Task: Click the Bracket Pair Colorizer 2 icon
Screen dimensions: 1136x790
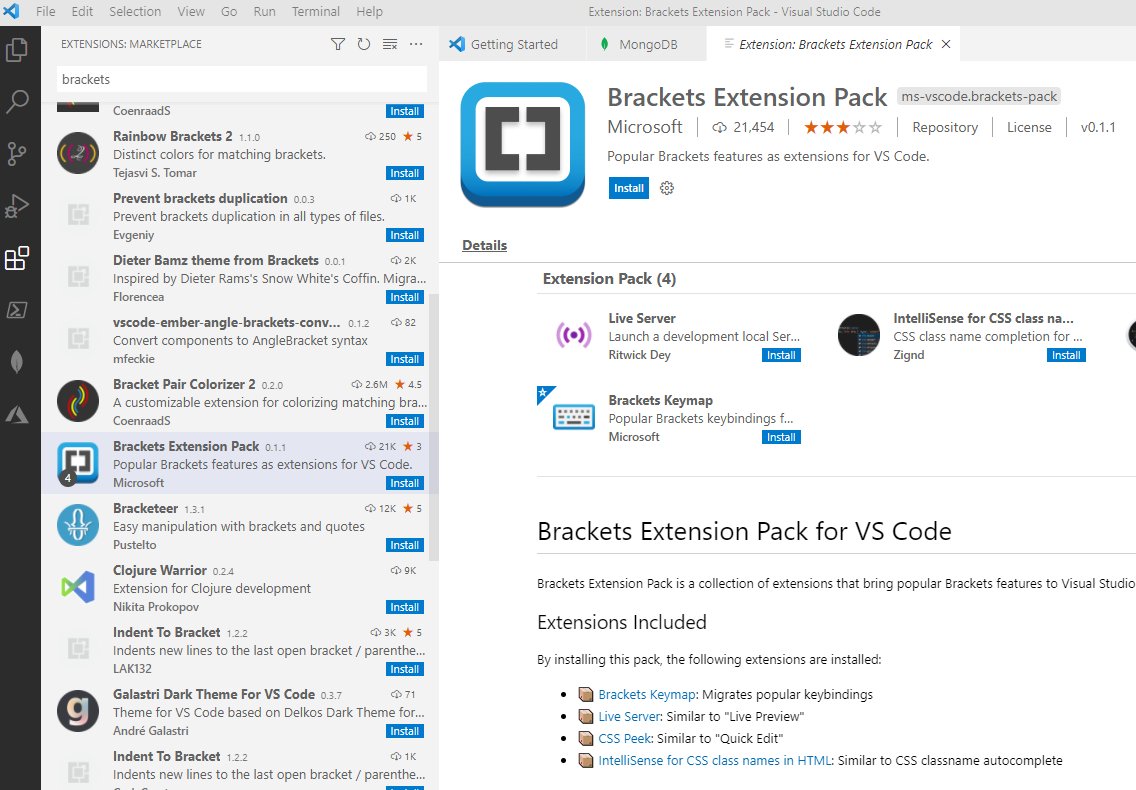Action: tap(78, 401)
